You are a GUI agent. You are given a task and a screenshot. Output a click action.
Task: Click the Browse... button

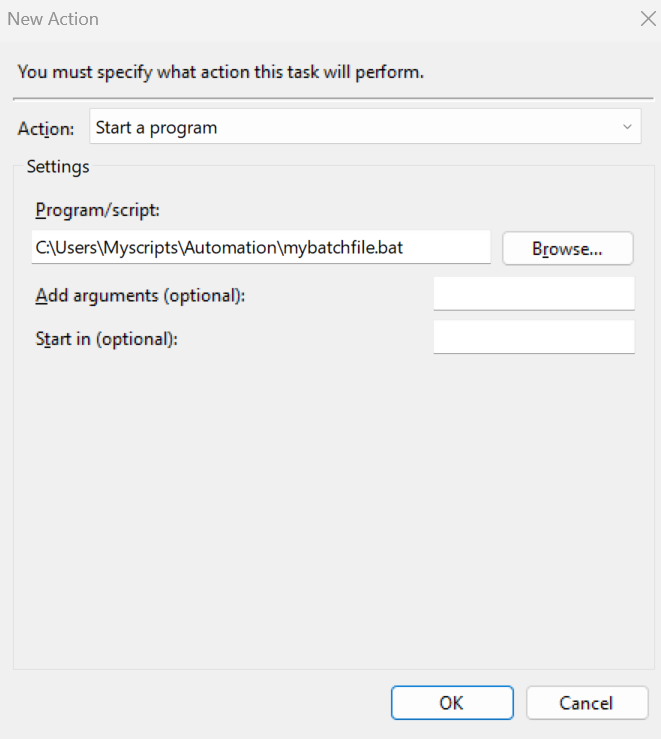click(x=567, y=248)
